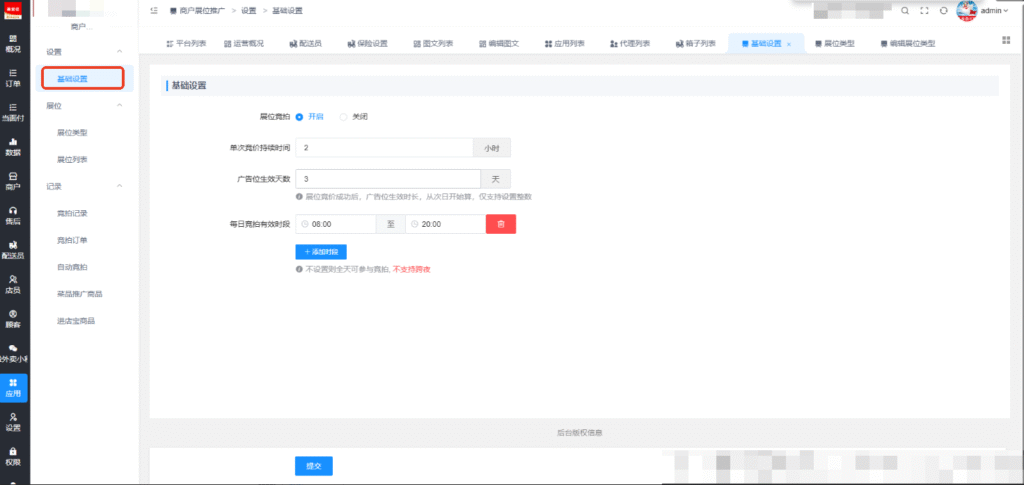Screen dimensions: 1024x485
Task: Click the 提交 submit button
Action: [x=314, y=466]
